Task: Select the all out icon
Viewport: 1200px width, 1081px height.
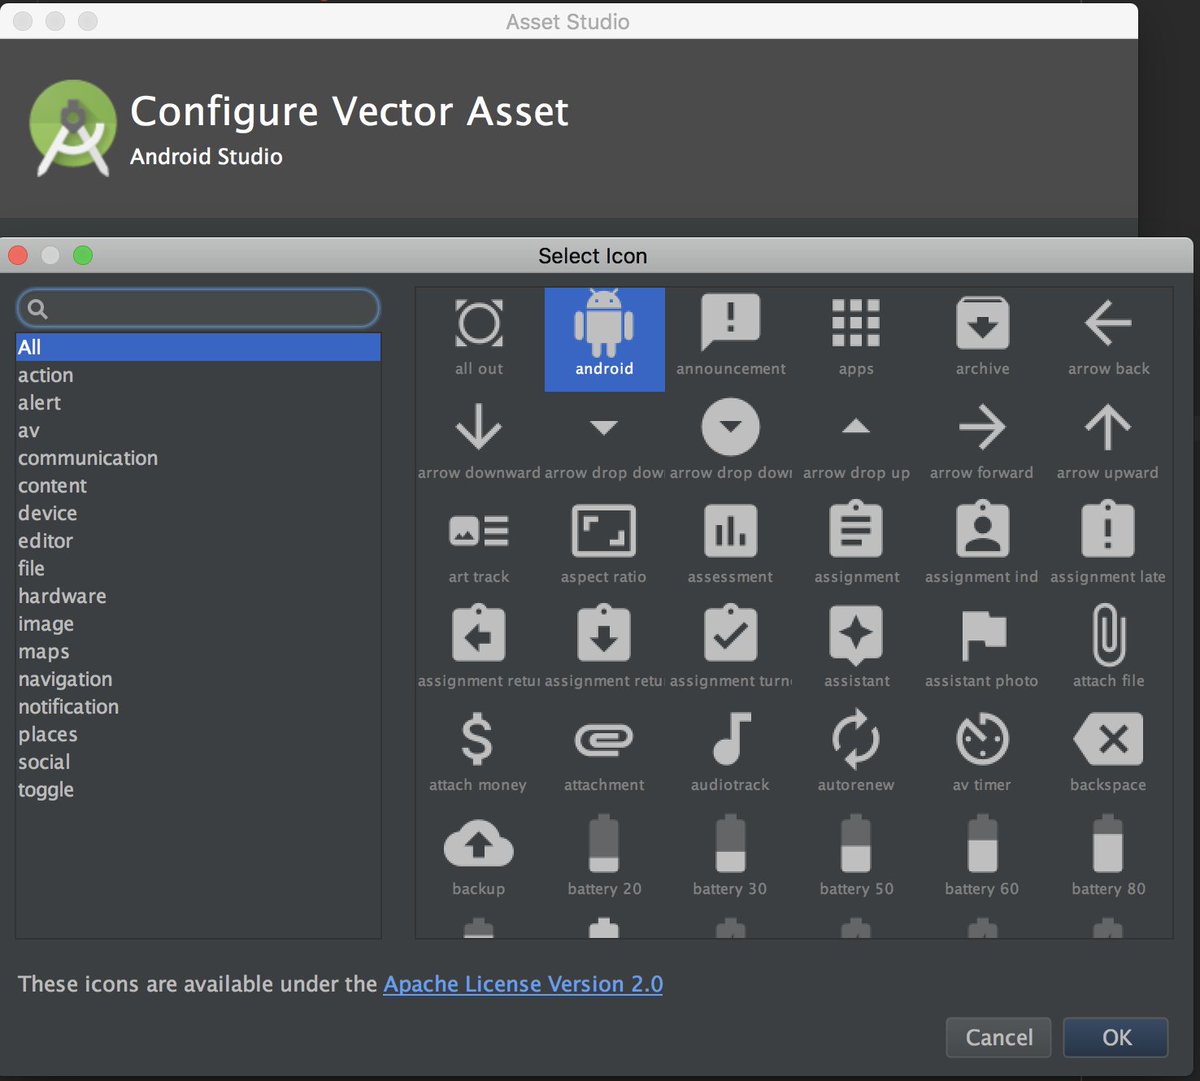Action: tap(479, 324)
